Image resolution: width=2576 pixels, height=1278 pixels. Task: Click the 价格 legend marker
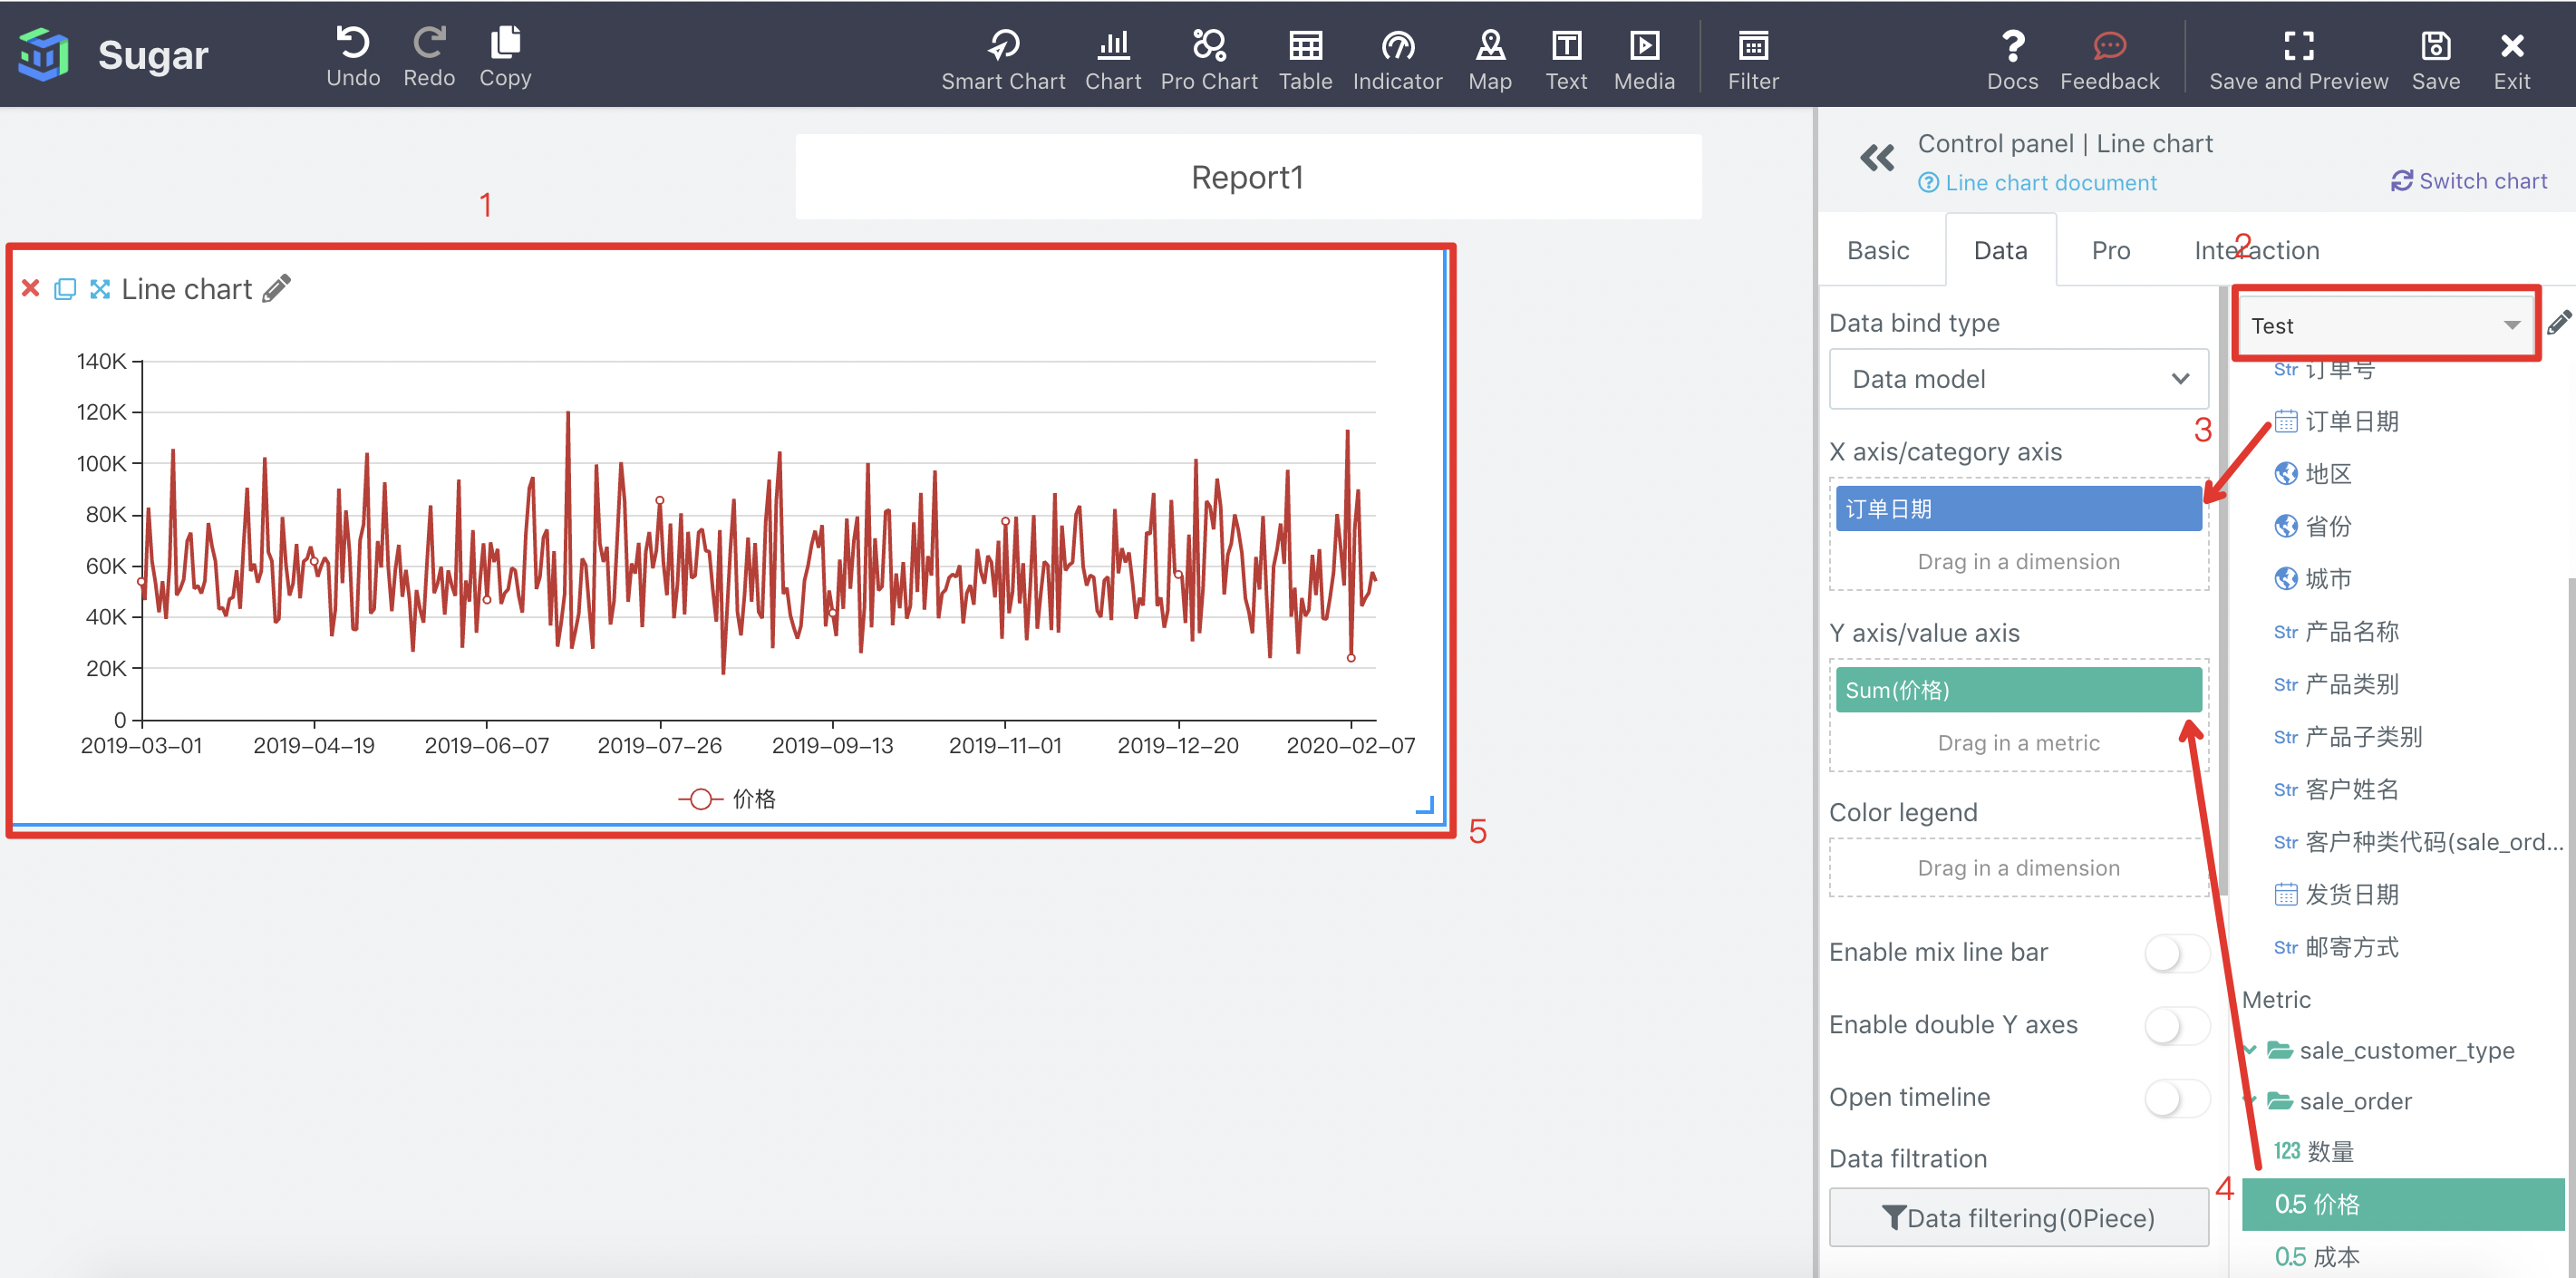[x=700, y=799]
